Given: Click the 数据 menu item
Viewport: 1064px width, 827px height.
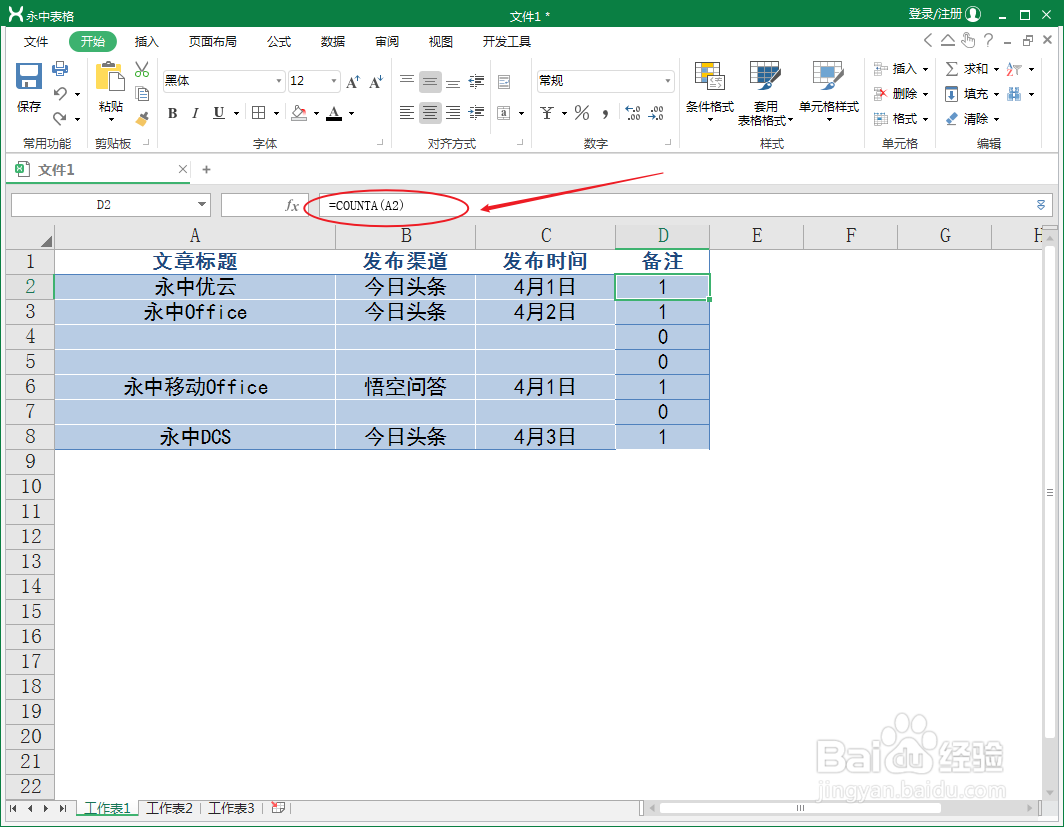Looking at the screenshot, I should (332, 41).
